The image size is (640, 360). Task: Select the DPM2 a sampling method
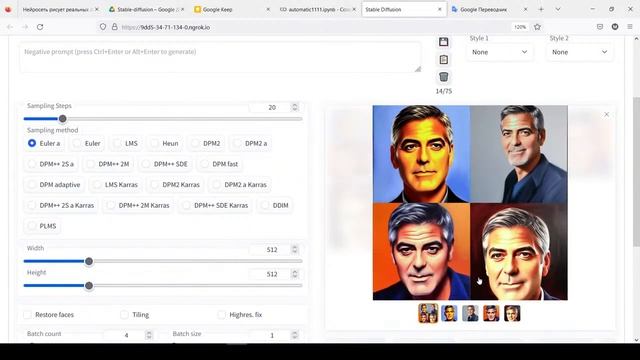pyautogui.click(x=251, y=143)
